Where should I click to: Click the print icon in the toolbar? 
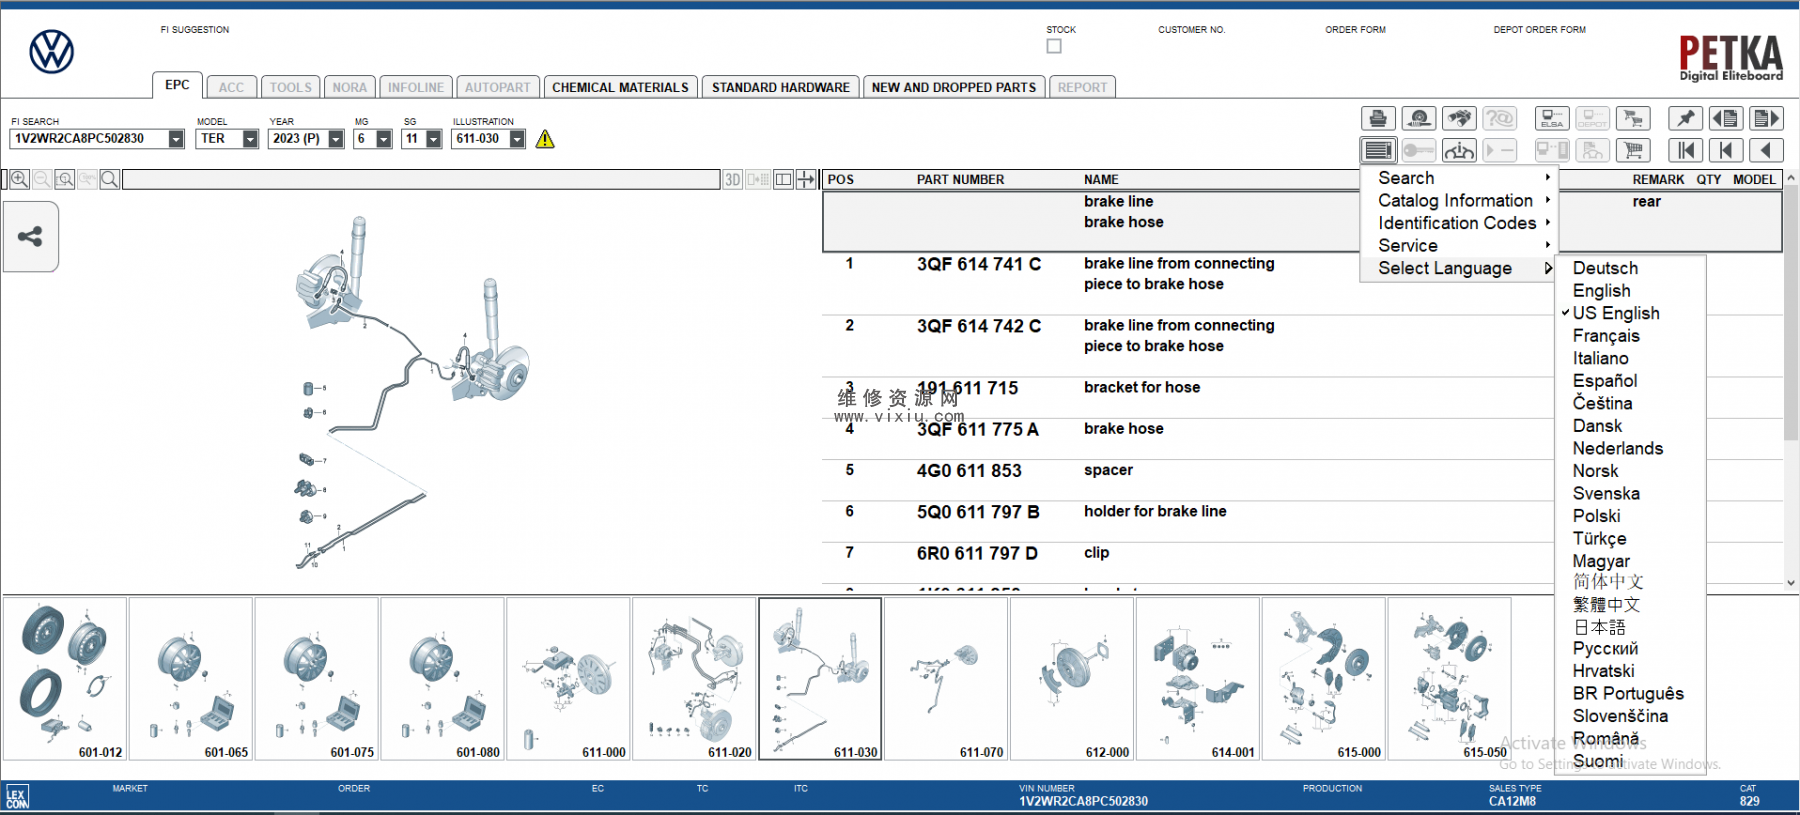1378,119
